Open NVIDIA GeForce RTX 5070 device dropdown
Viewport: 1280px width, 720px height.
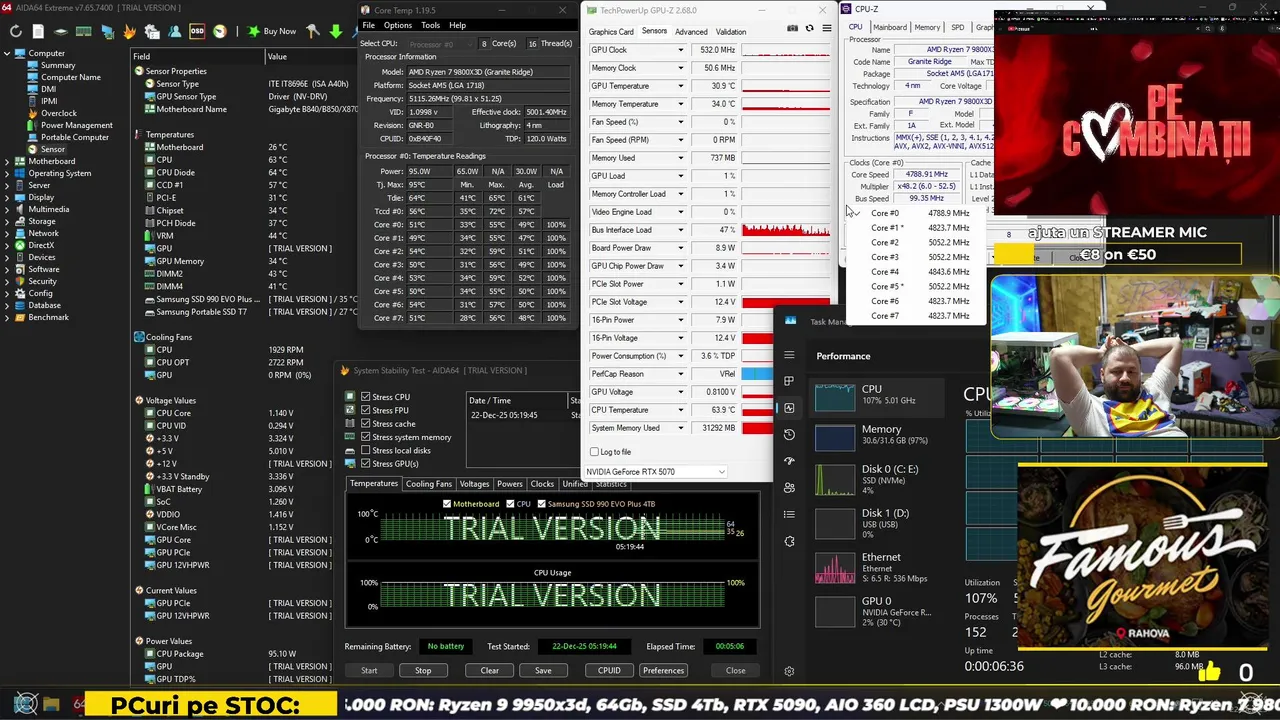[656, 471]
